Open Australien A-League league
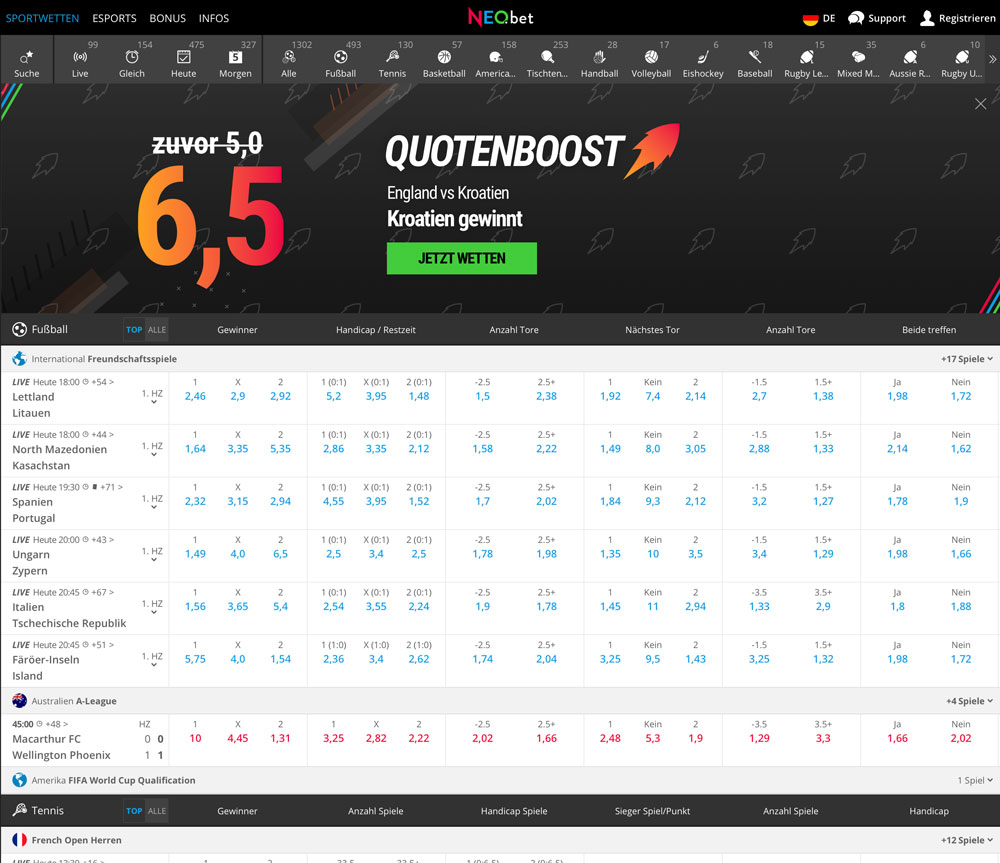Screen dimensions: 1000x863 point(74,701)
